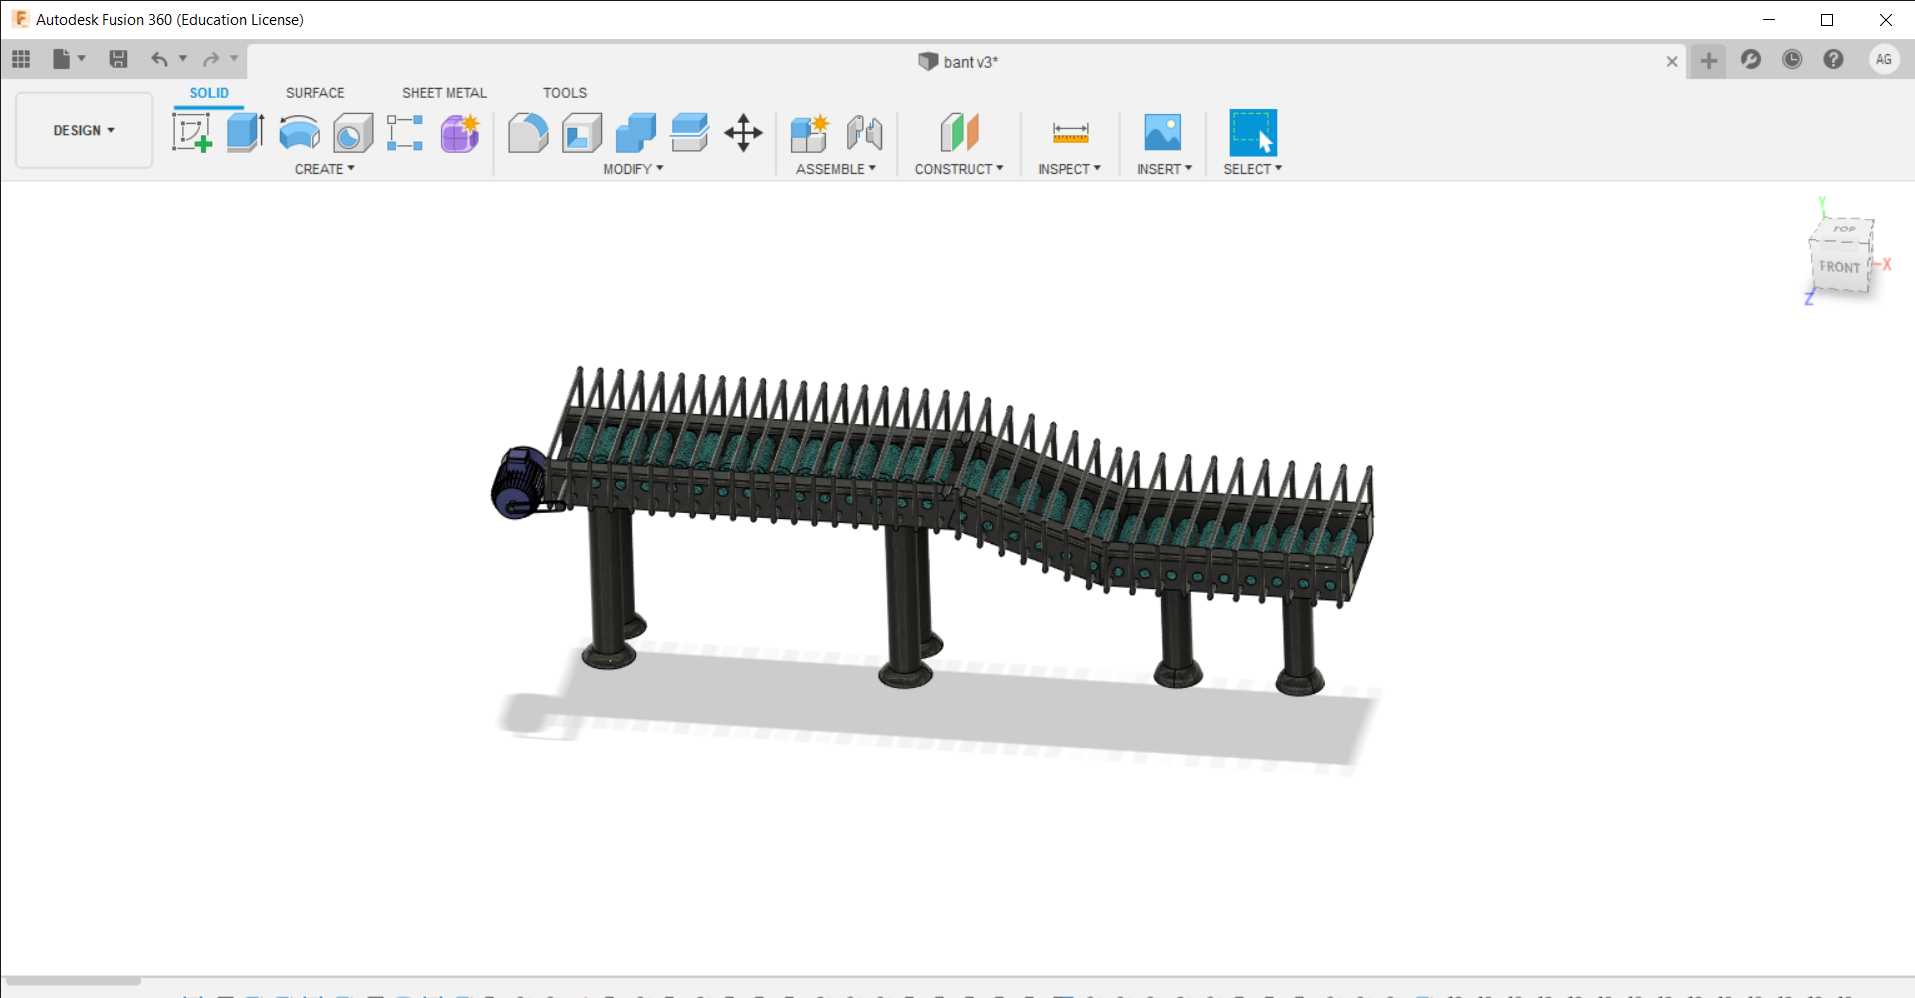1915x998 pixels.
Task: Click the Select tool icon
Action: 1253,132
